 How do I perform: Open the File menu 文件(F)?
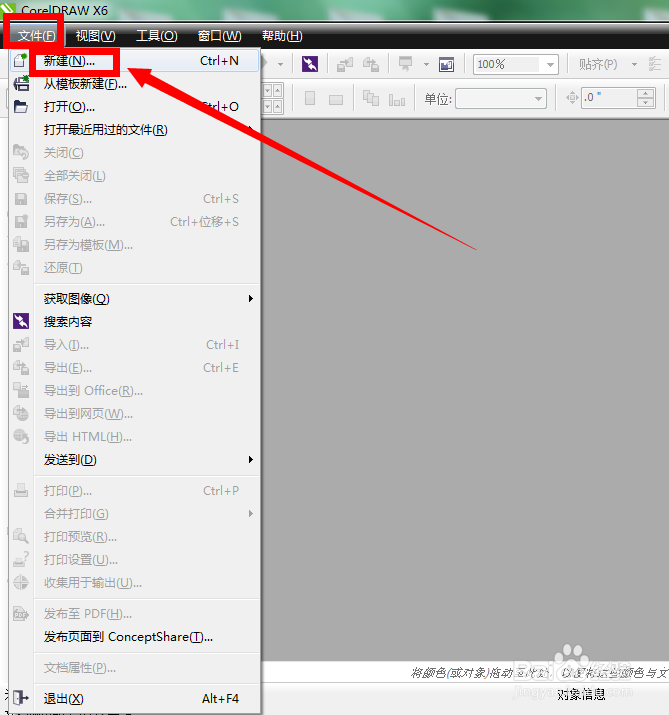tap(36, 36)
